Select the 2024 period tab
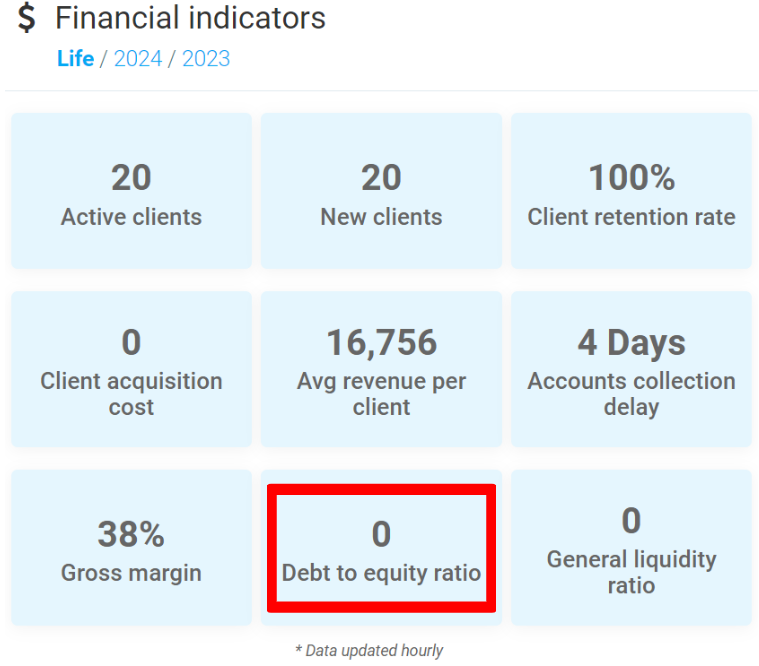This screenshot has height=666, width=759. point(138,58)
